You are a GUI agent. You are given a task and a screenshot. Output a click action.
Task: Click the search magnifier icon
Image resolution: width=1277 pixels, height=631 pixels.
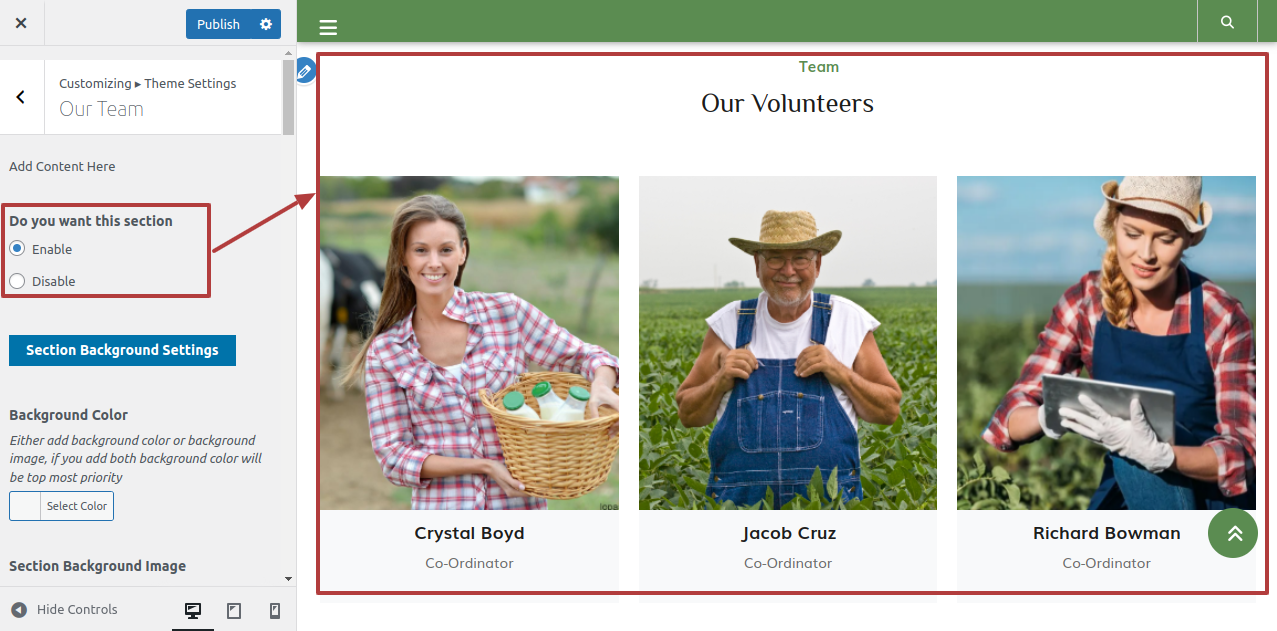[1227, 22]
